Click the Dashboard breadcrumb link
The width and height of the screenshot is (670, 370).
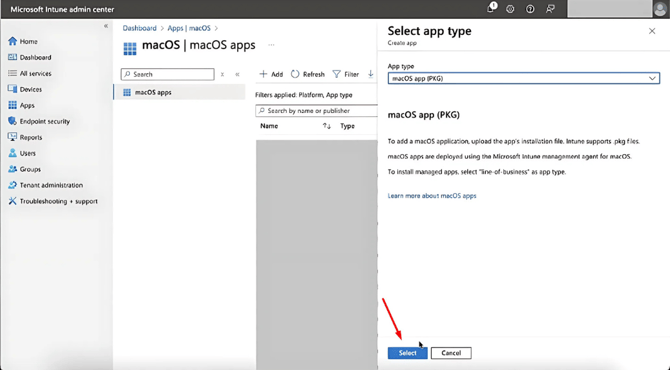[139, 28]
